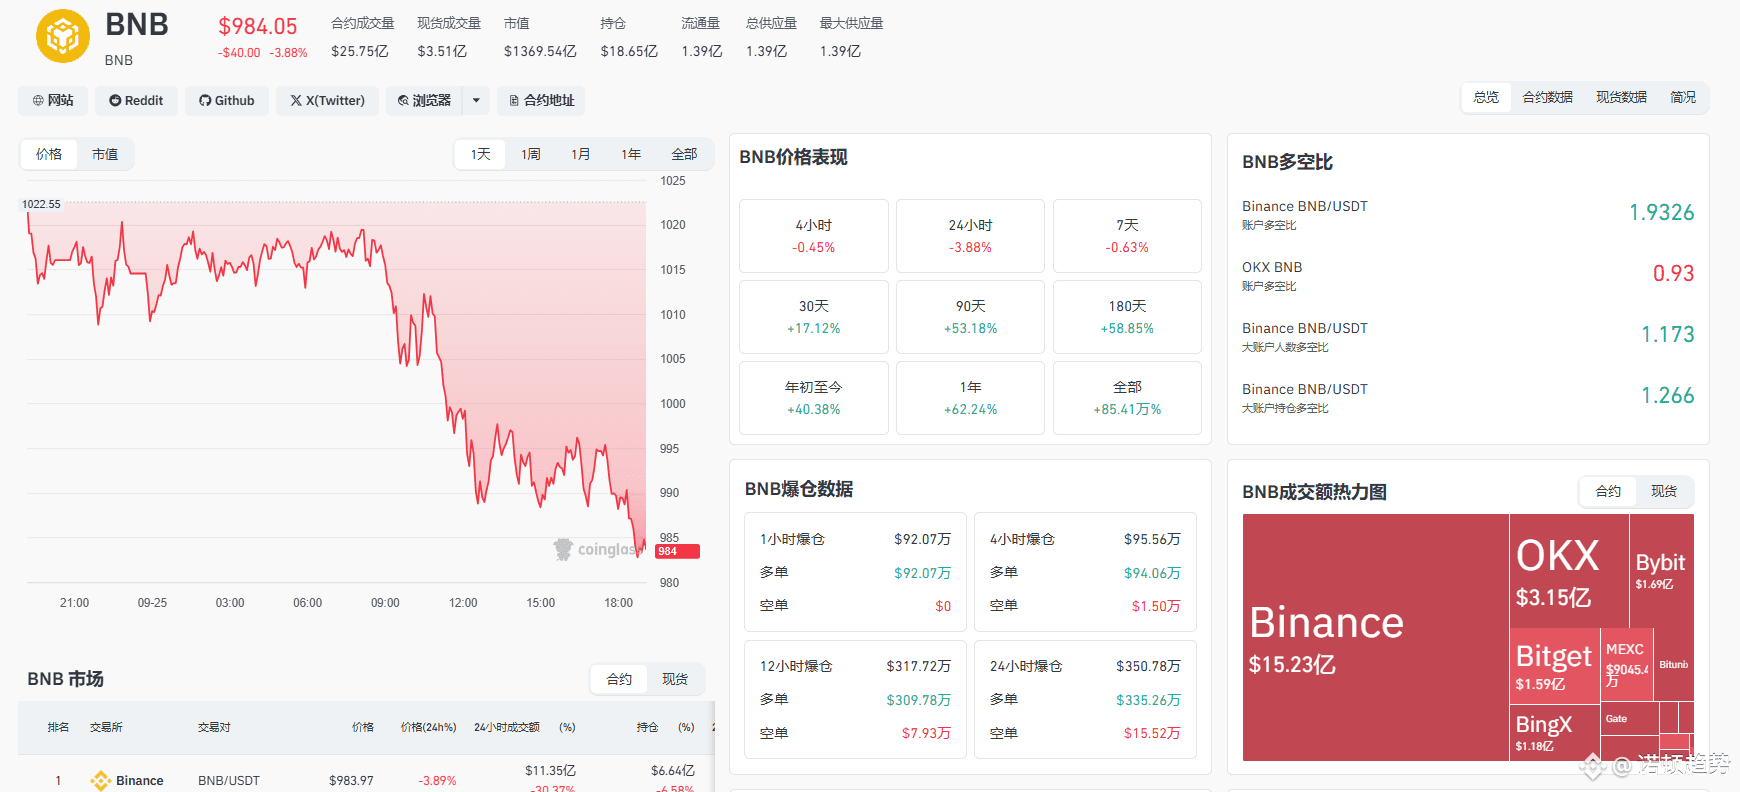
Task: Click the Gate heatmap block
Action: [x=1629, y=718]
